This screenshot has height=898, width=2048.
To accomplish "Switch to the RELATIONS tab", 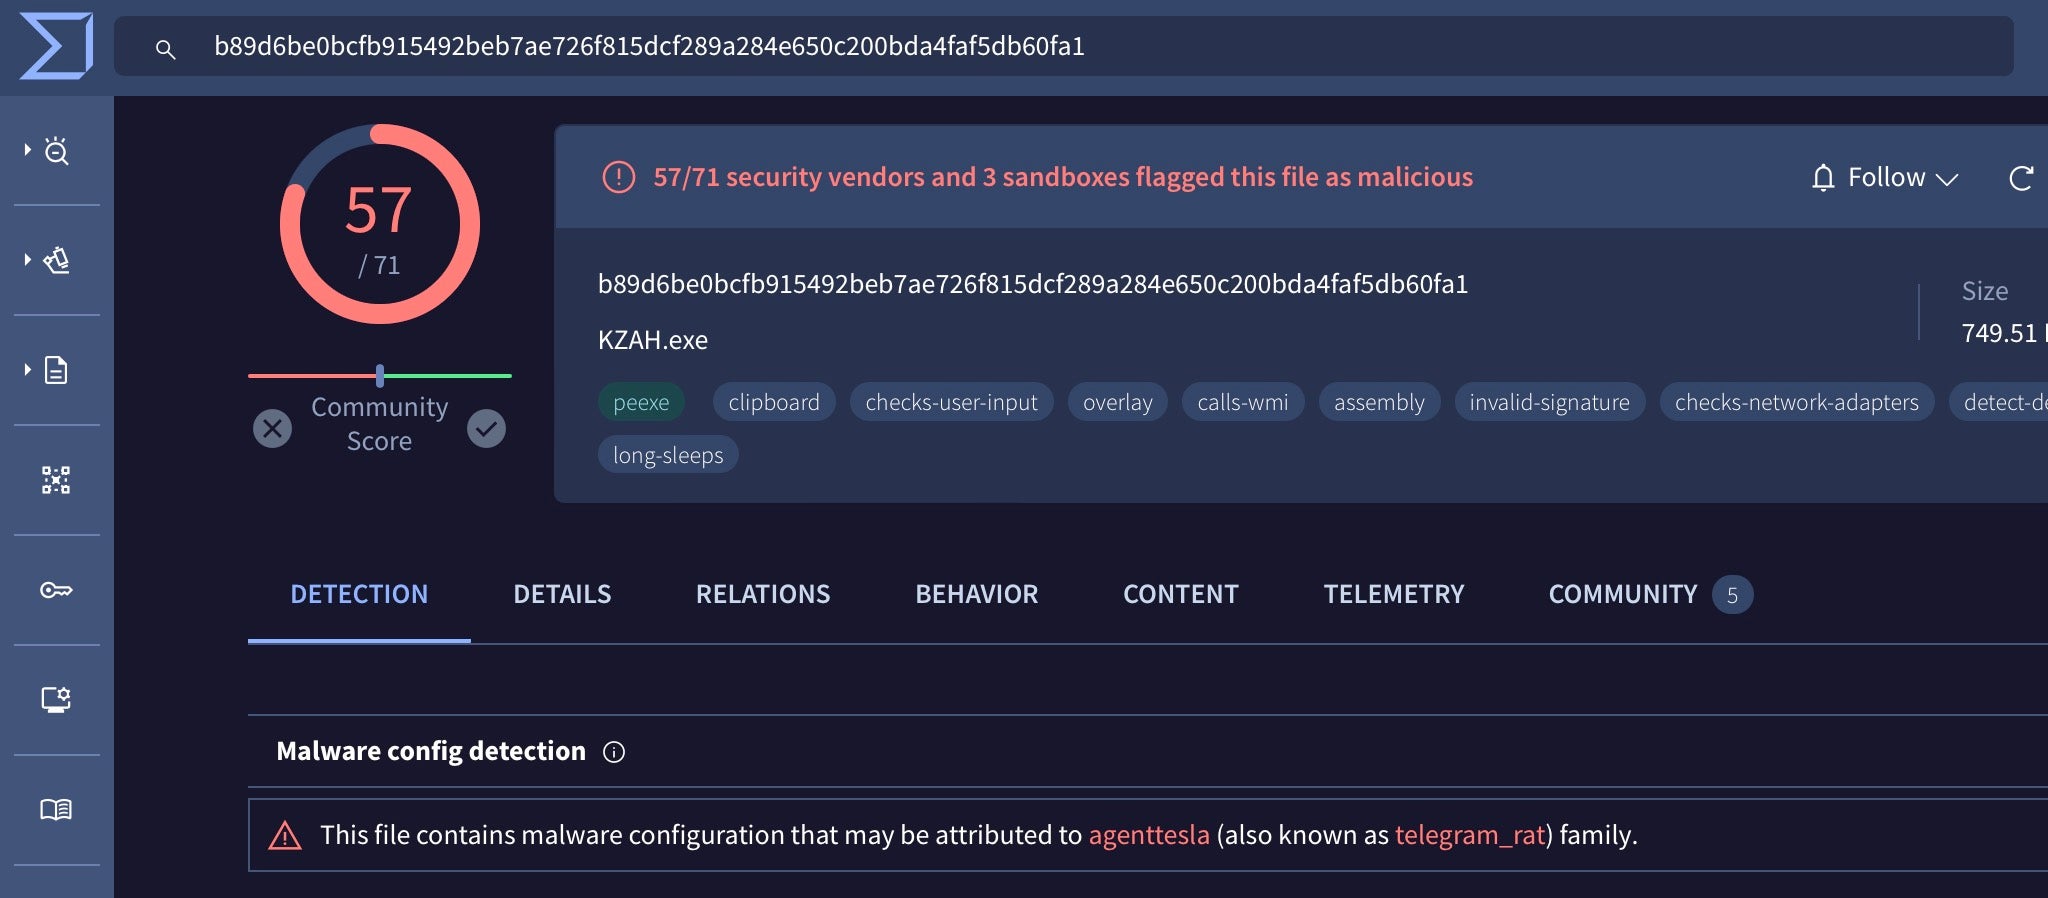I will pos(763,594).
